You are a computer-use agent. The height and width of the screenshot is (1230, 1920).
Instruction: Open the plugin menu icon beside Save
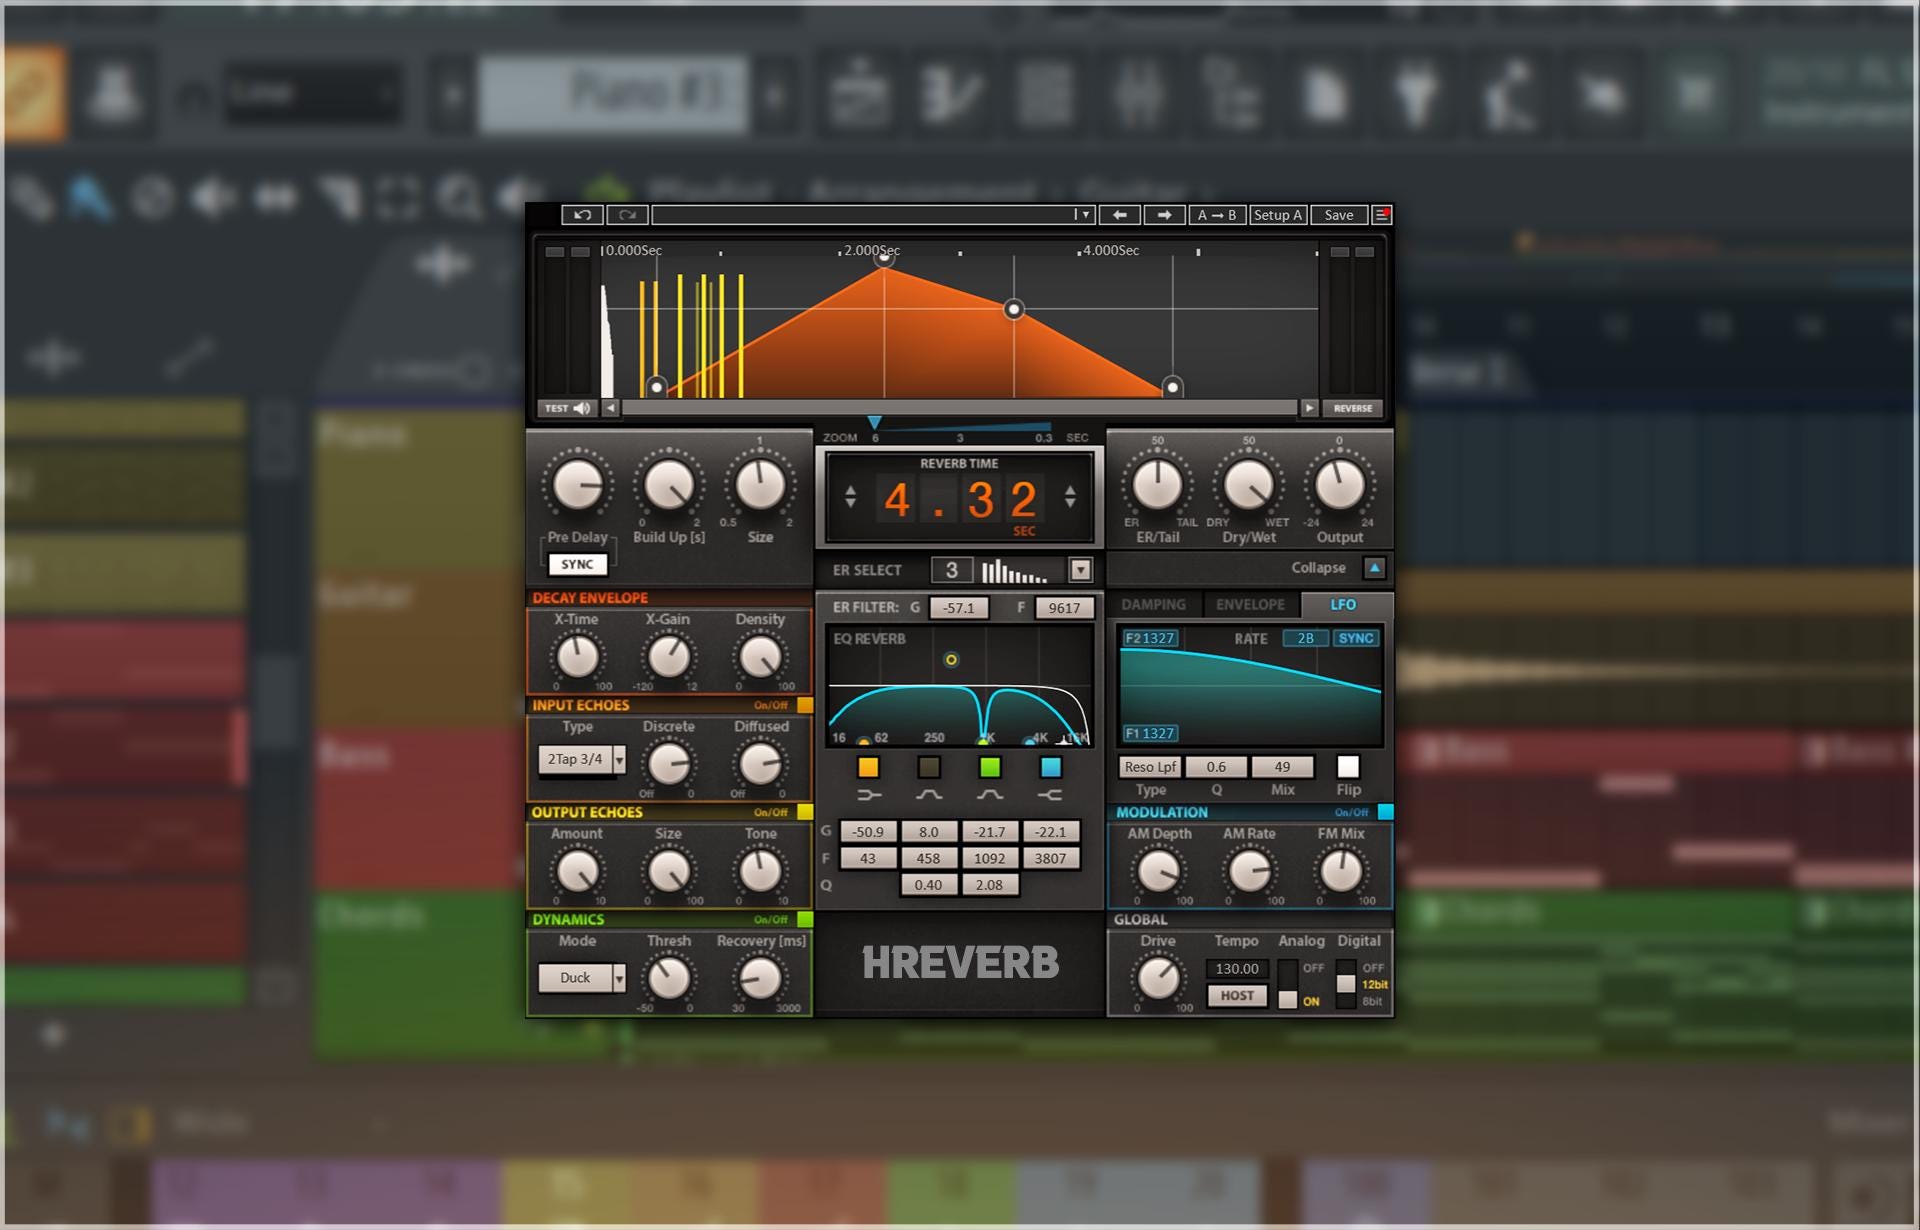pyautogui.click(x=1382, y=215)
